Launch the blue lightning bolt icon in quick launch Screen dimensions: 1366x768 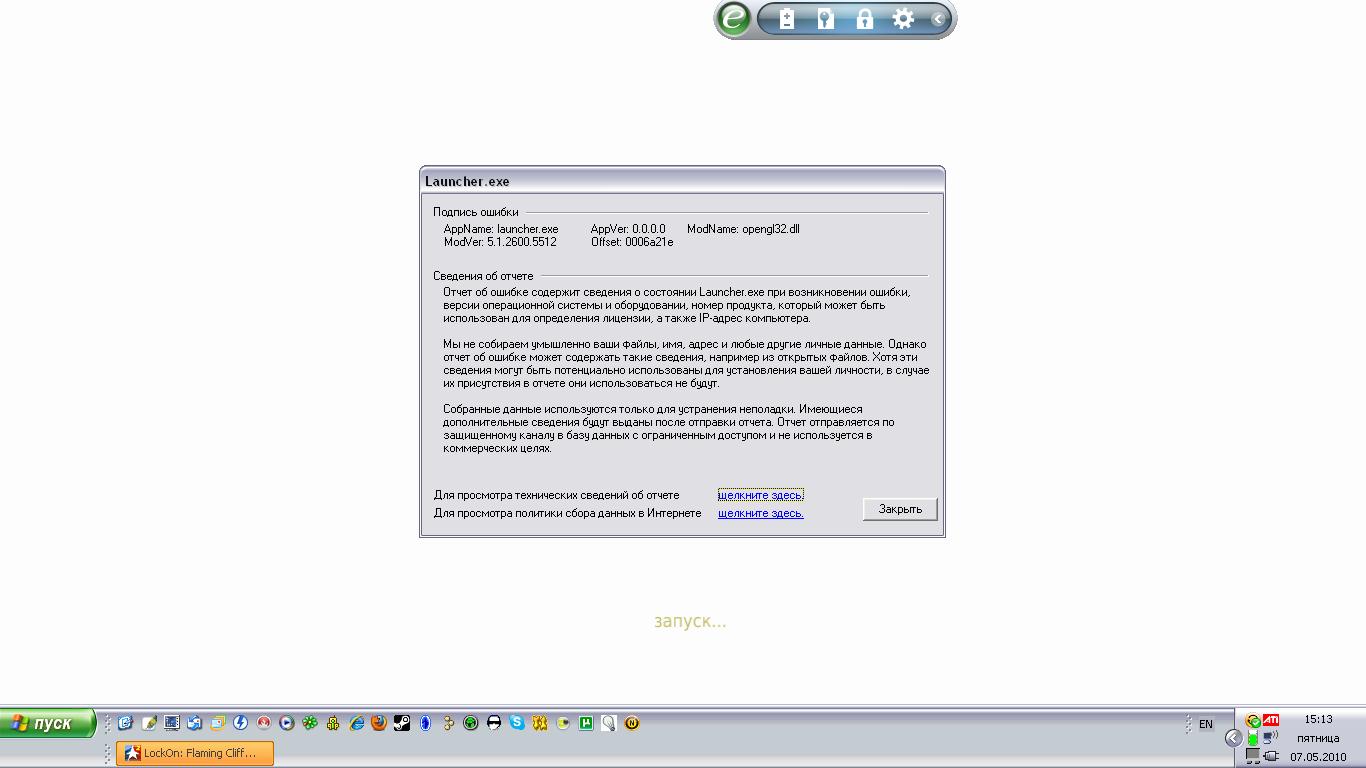[240, 723]
